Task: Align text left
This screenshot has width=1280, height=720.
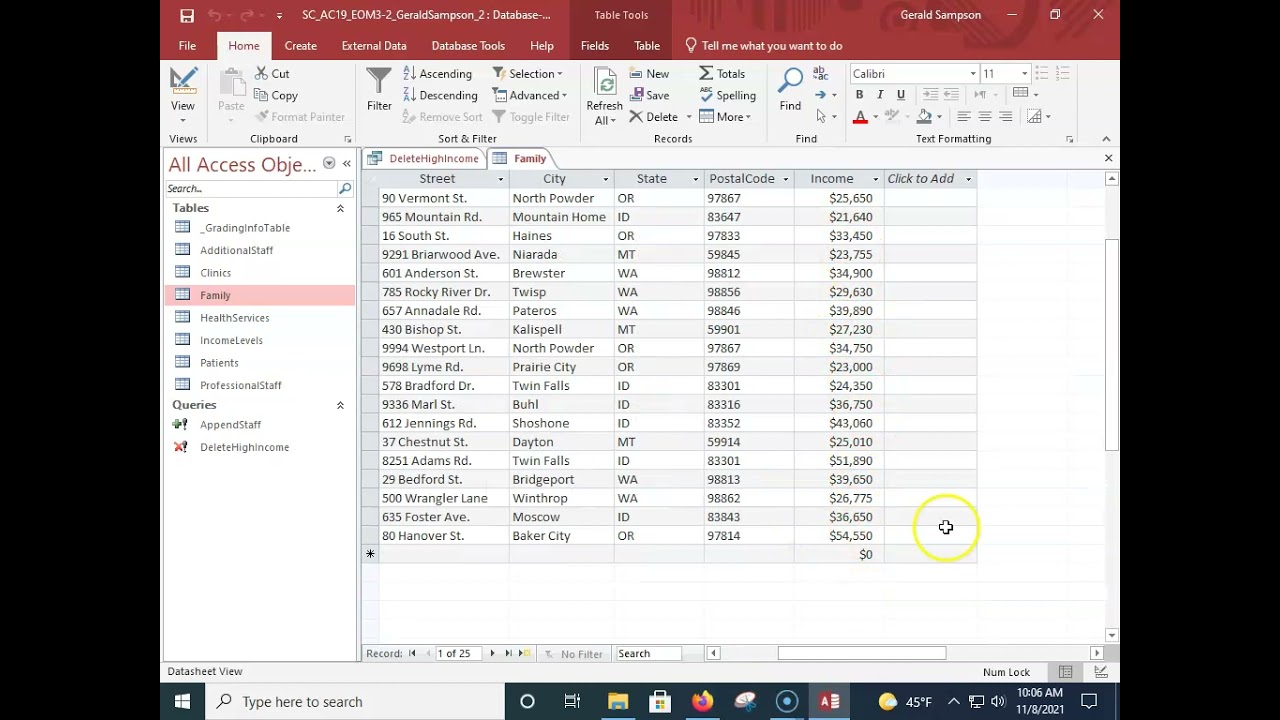Action: 964,117
